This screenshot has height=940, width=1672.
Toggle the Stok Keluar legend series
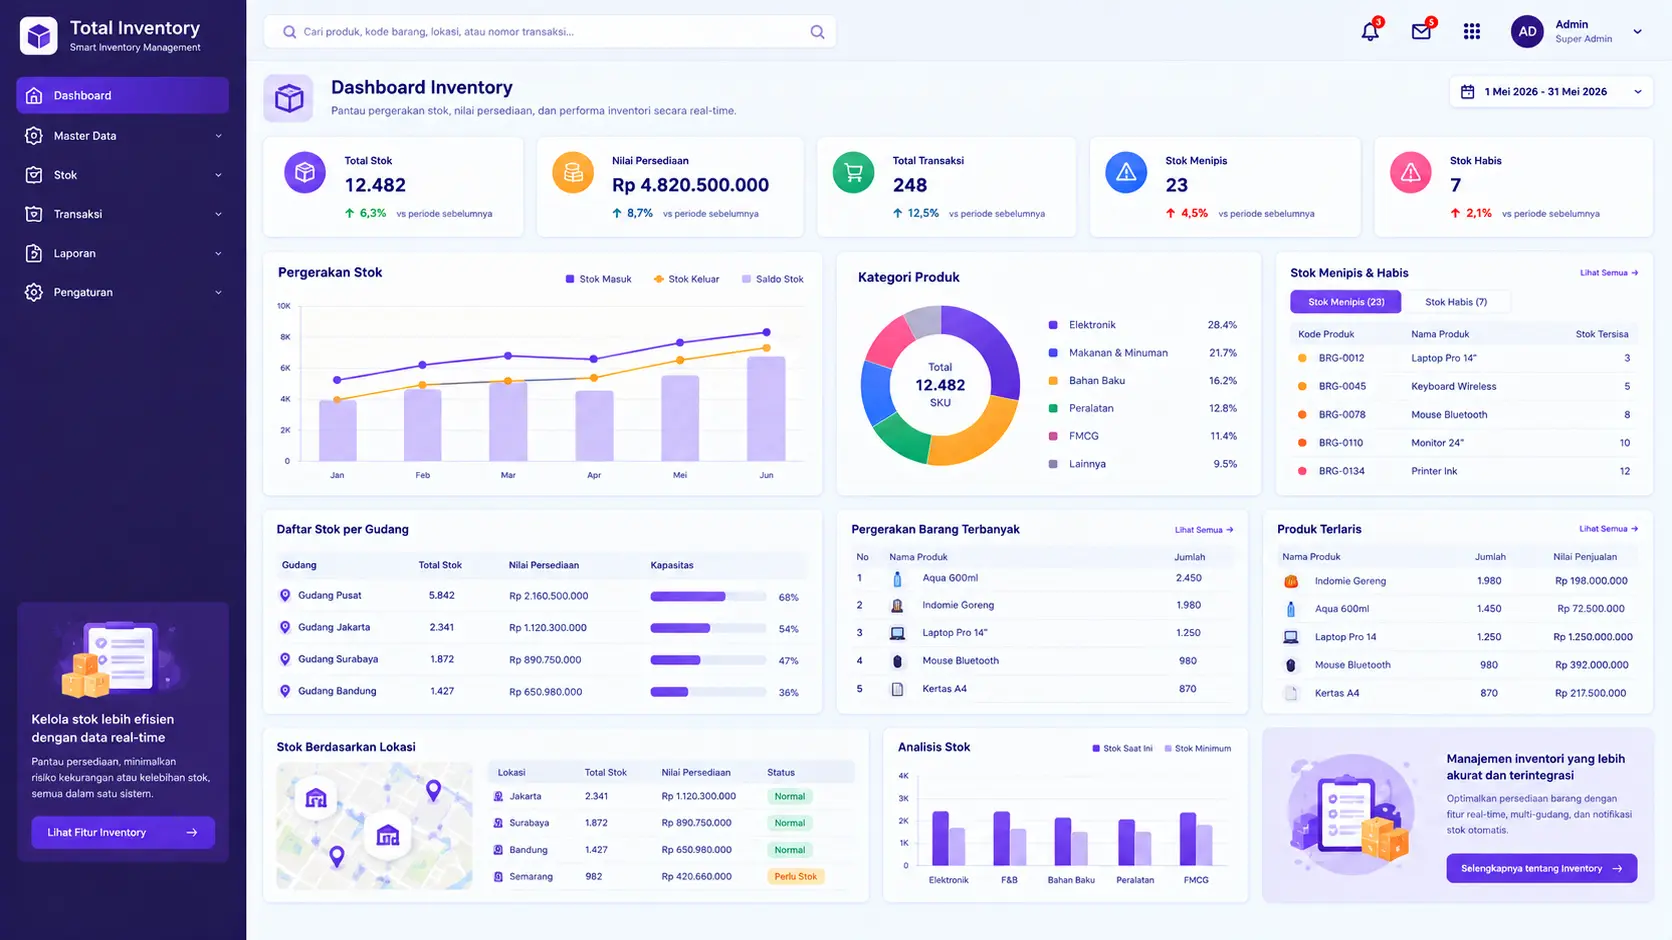pos(686,279)
